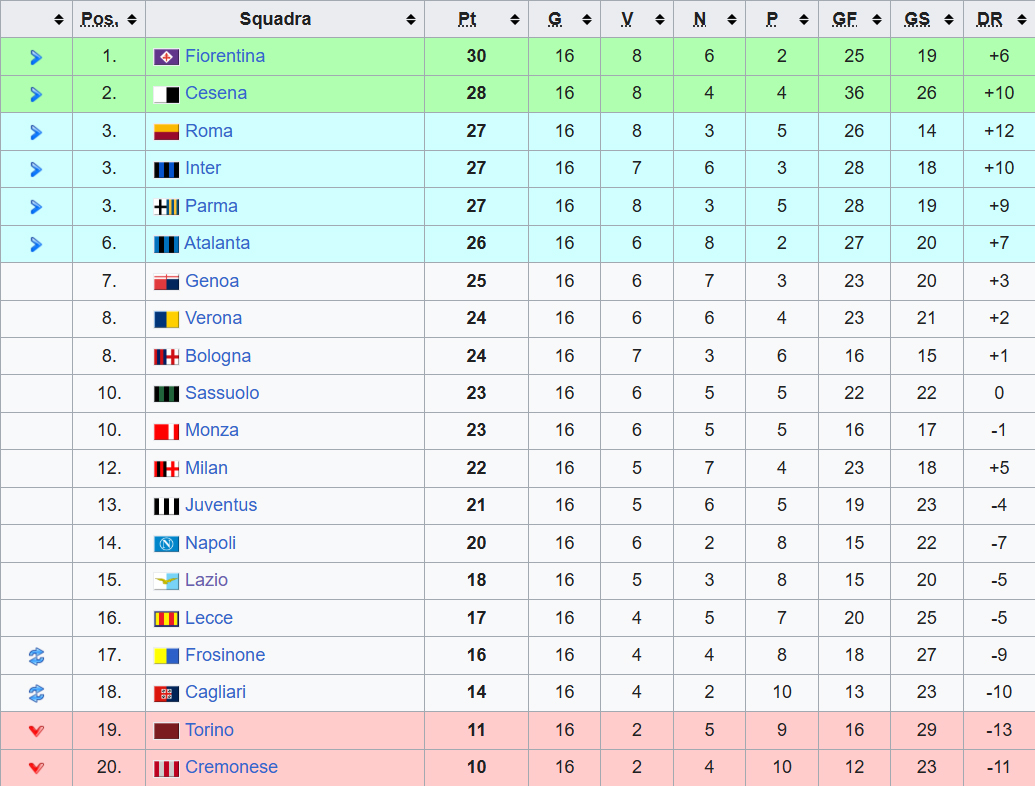Click Milan's points value cell
1035x786 pixels.
pyautogui.click(x=476, y=468)
